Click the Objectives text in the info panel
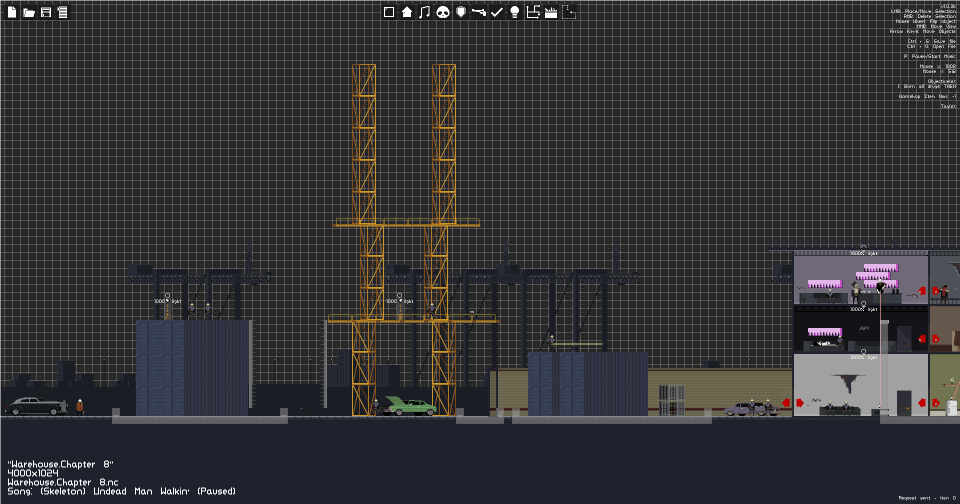 point(941,81)
